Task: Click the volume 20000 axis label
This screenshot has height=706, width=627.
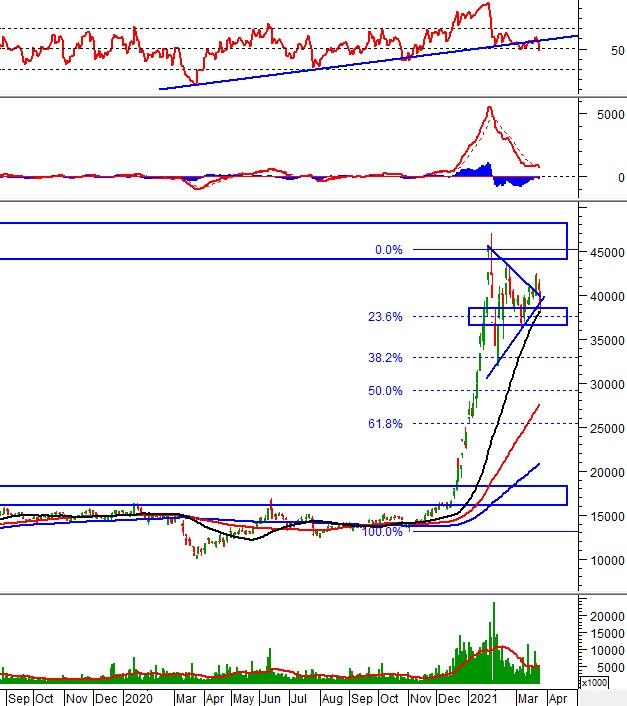Action: click(x=607, y=616)
